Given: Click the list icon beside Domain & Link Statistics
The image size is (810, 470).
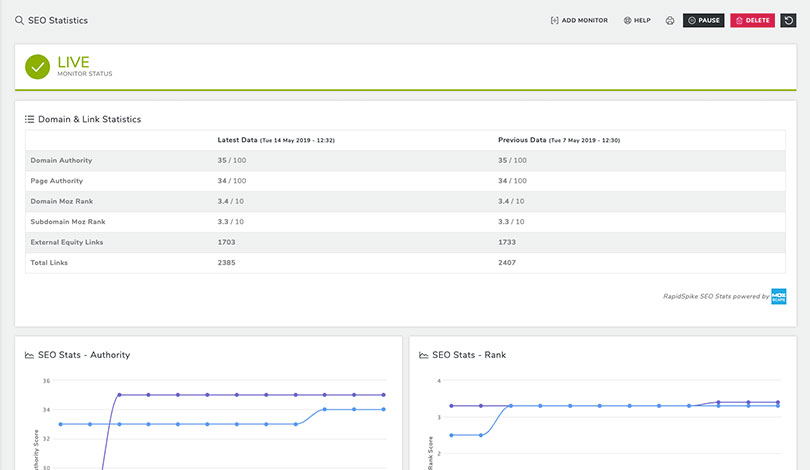Looking at the screenshot, I should pos(29,119).
